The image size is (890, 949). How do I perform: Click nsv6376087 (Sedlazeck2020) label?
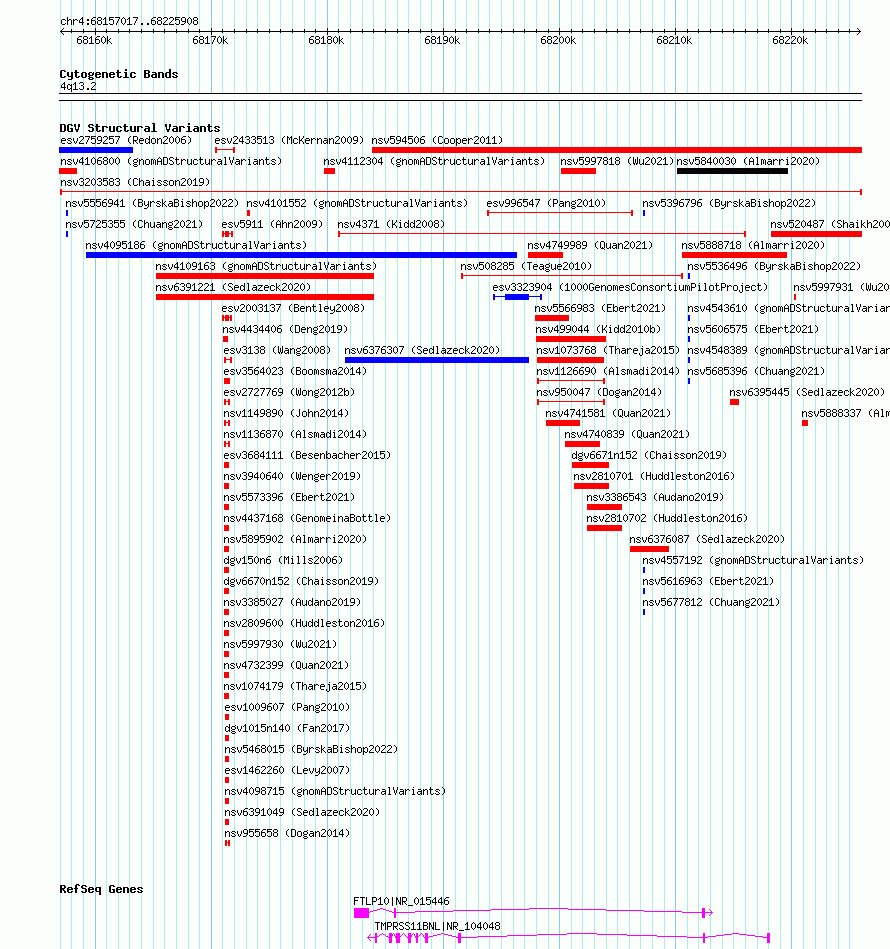[x=707, y=539]
